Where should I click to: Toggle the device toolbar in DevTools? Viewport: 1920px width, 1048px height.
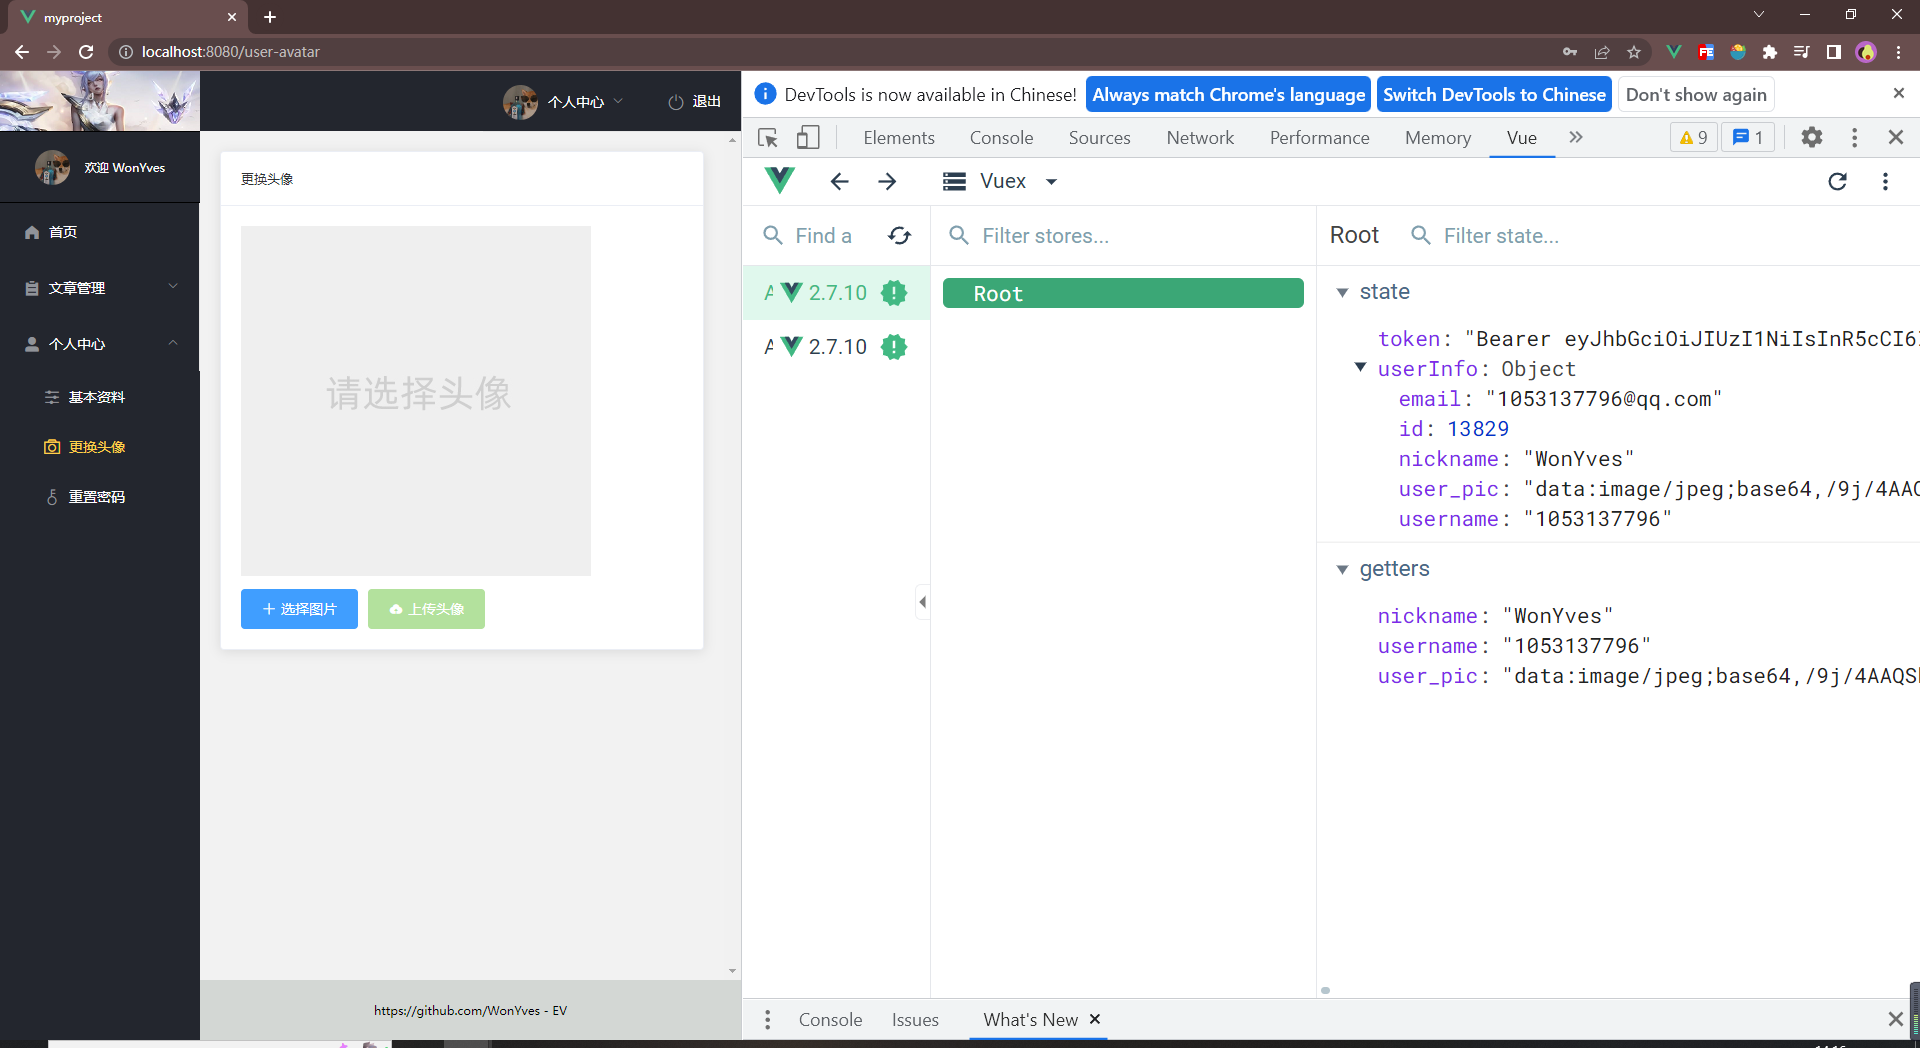809,137
